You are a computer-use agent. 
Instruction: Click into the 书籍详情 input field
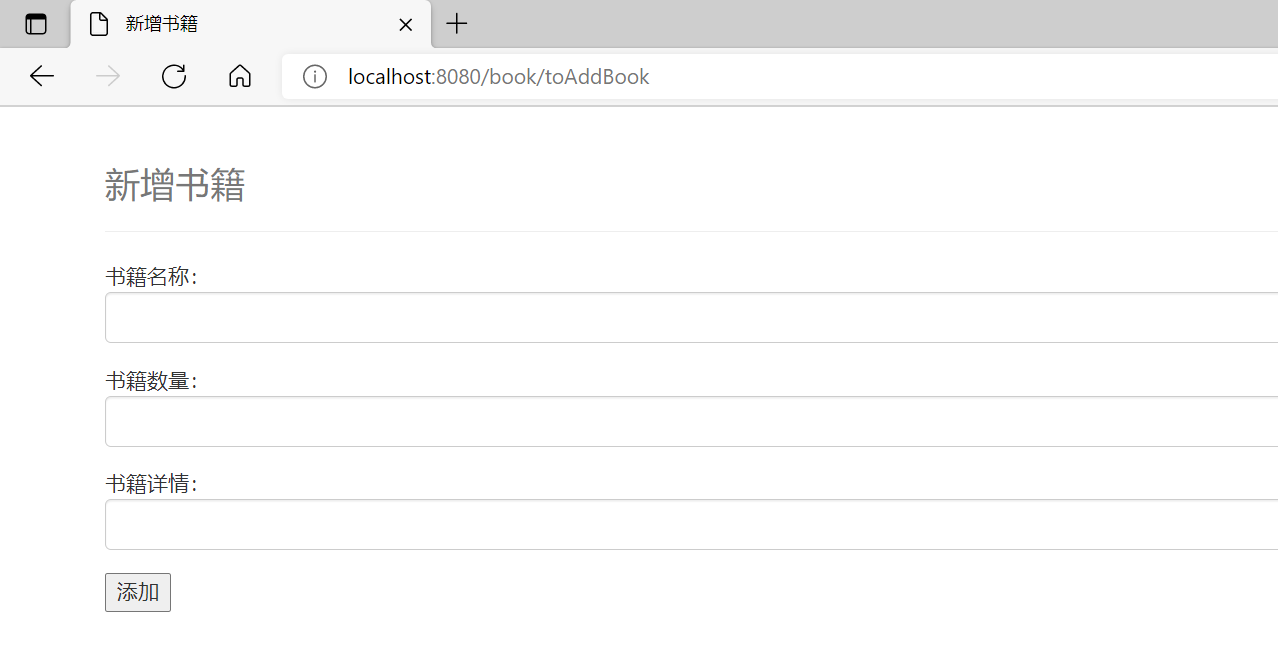[692, 525]
